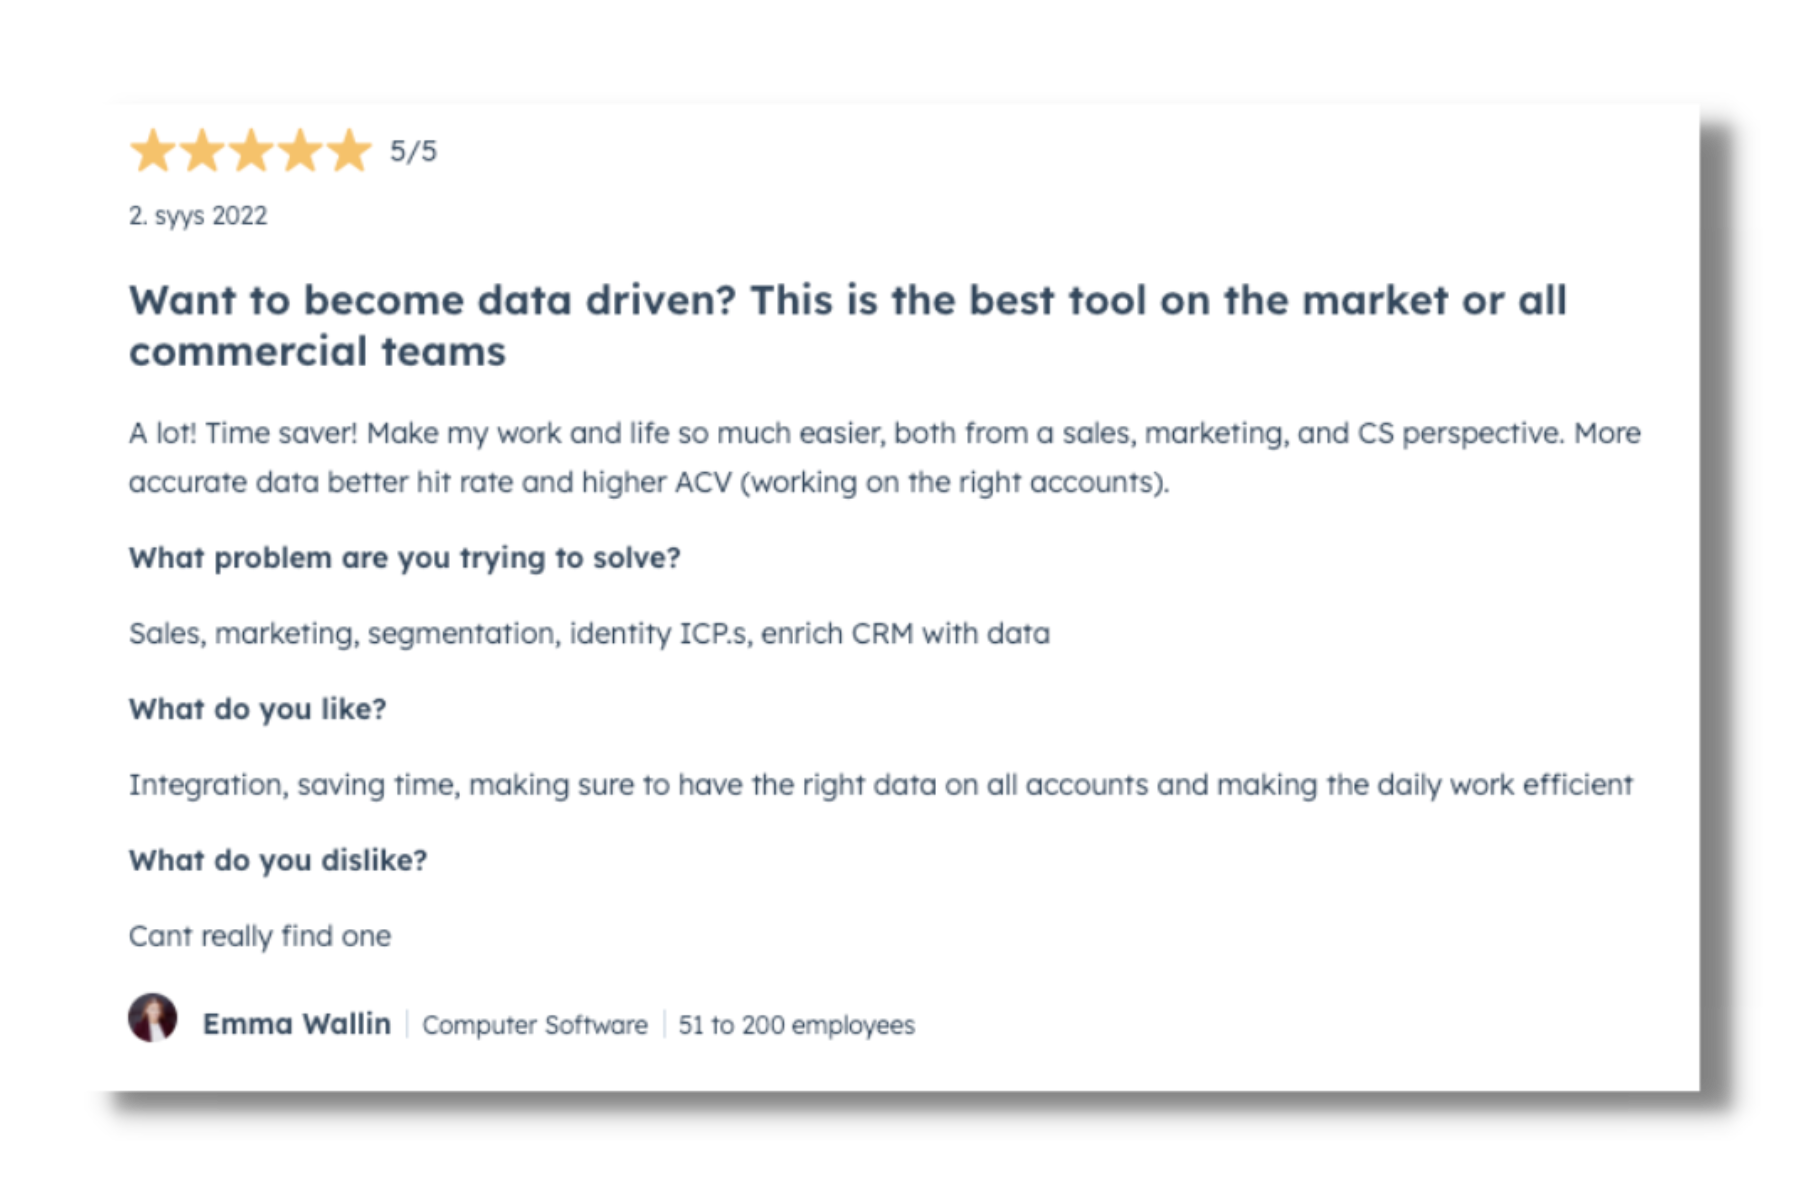Viewport: 1800px width, 1200px height.
Task: Click the 'A lot! Time saver!' opening text
Action: (242, 433)
